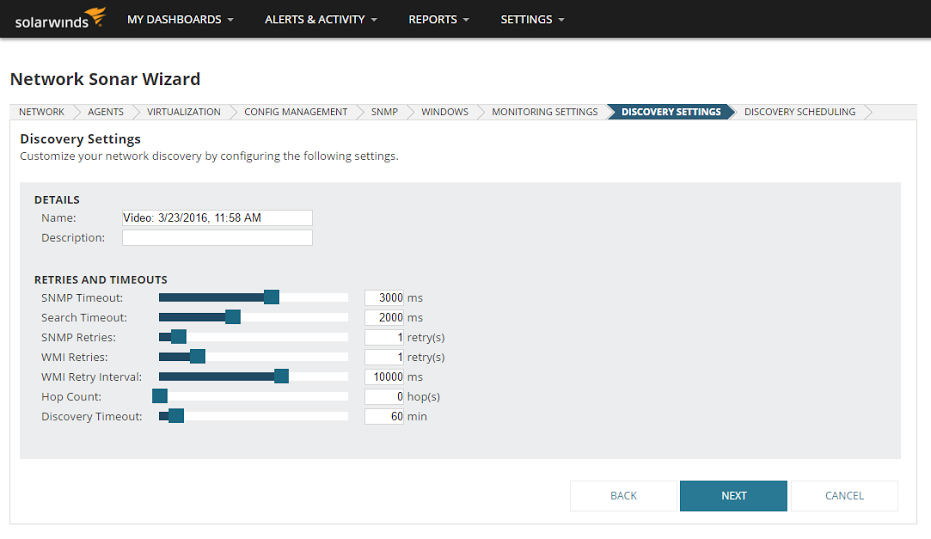Image resolution: width=931 pixels, height=539 pixels.
Task: Cancel the Network Sonar Wizard
Action: [x=844, y=496]
